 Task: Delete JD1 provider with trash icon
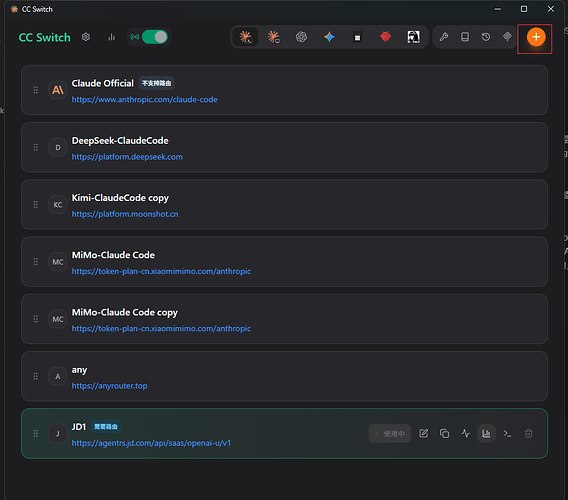click(529, 433)
